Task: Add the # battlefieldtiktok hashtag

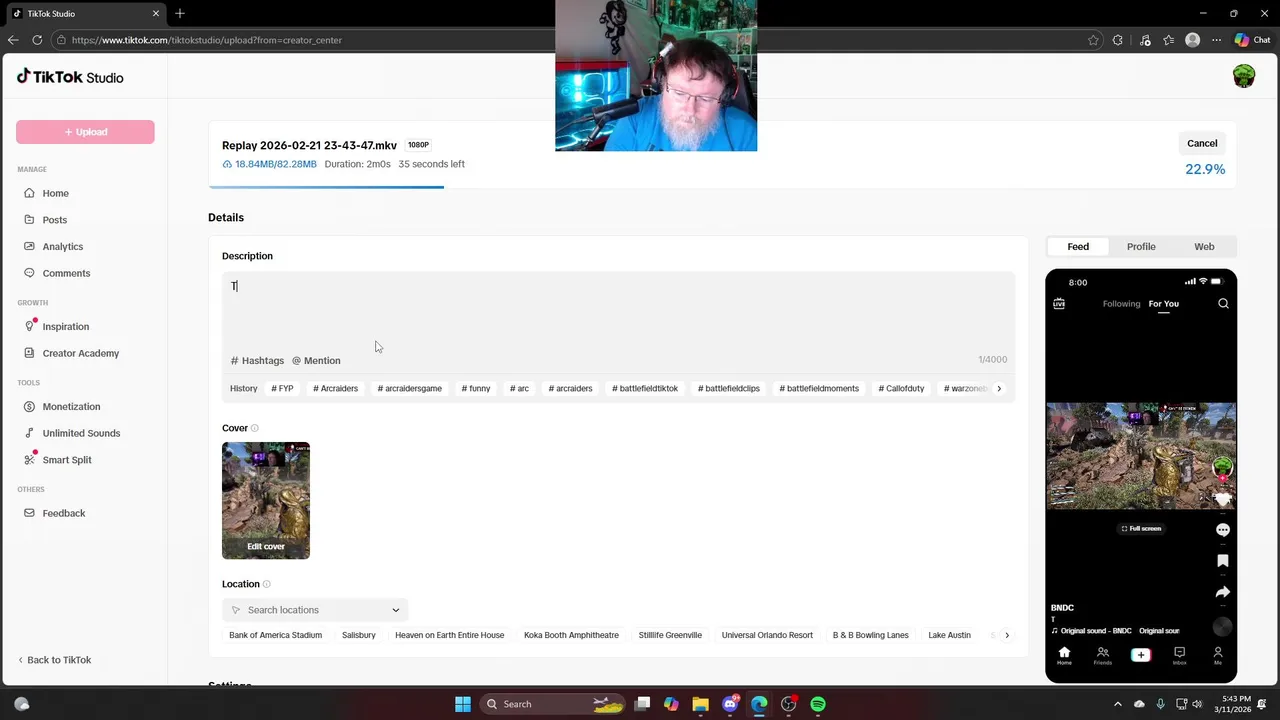Action: coord(645,388)
